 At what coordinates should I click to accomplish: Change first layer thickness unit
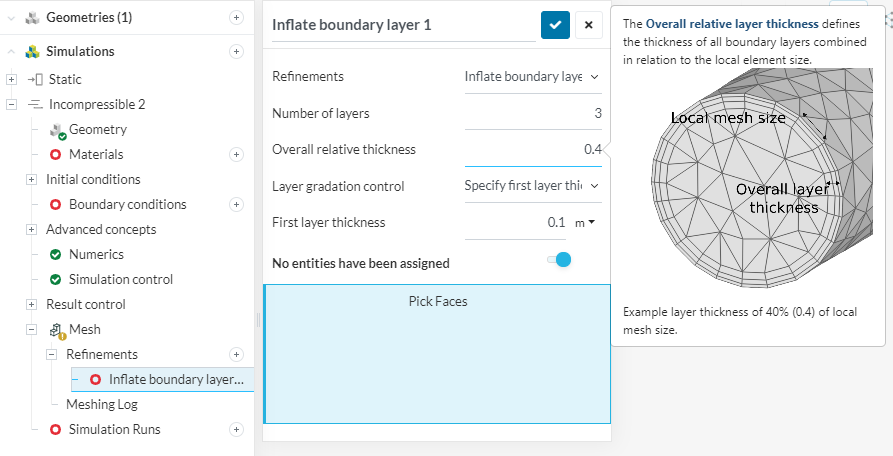(x=585, y=222)
